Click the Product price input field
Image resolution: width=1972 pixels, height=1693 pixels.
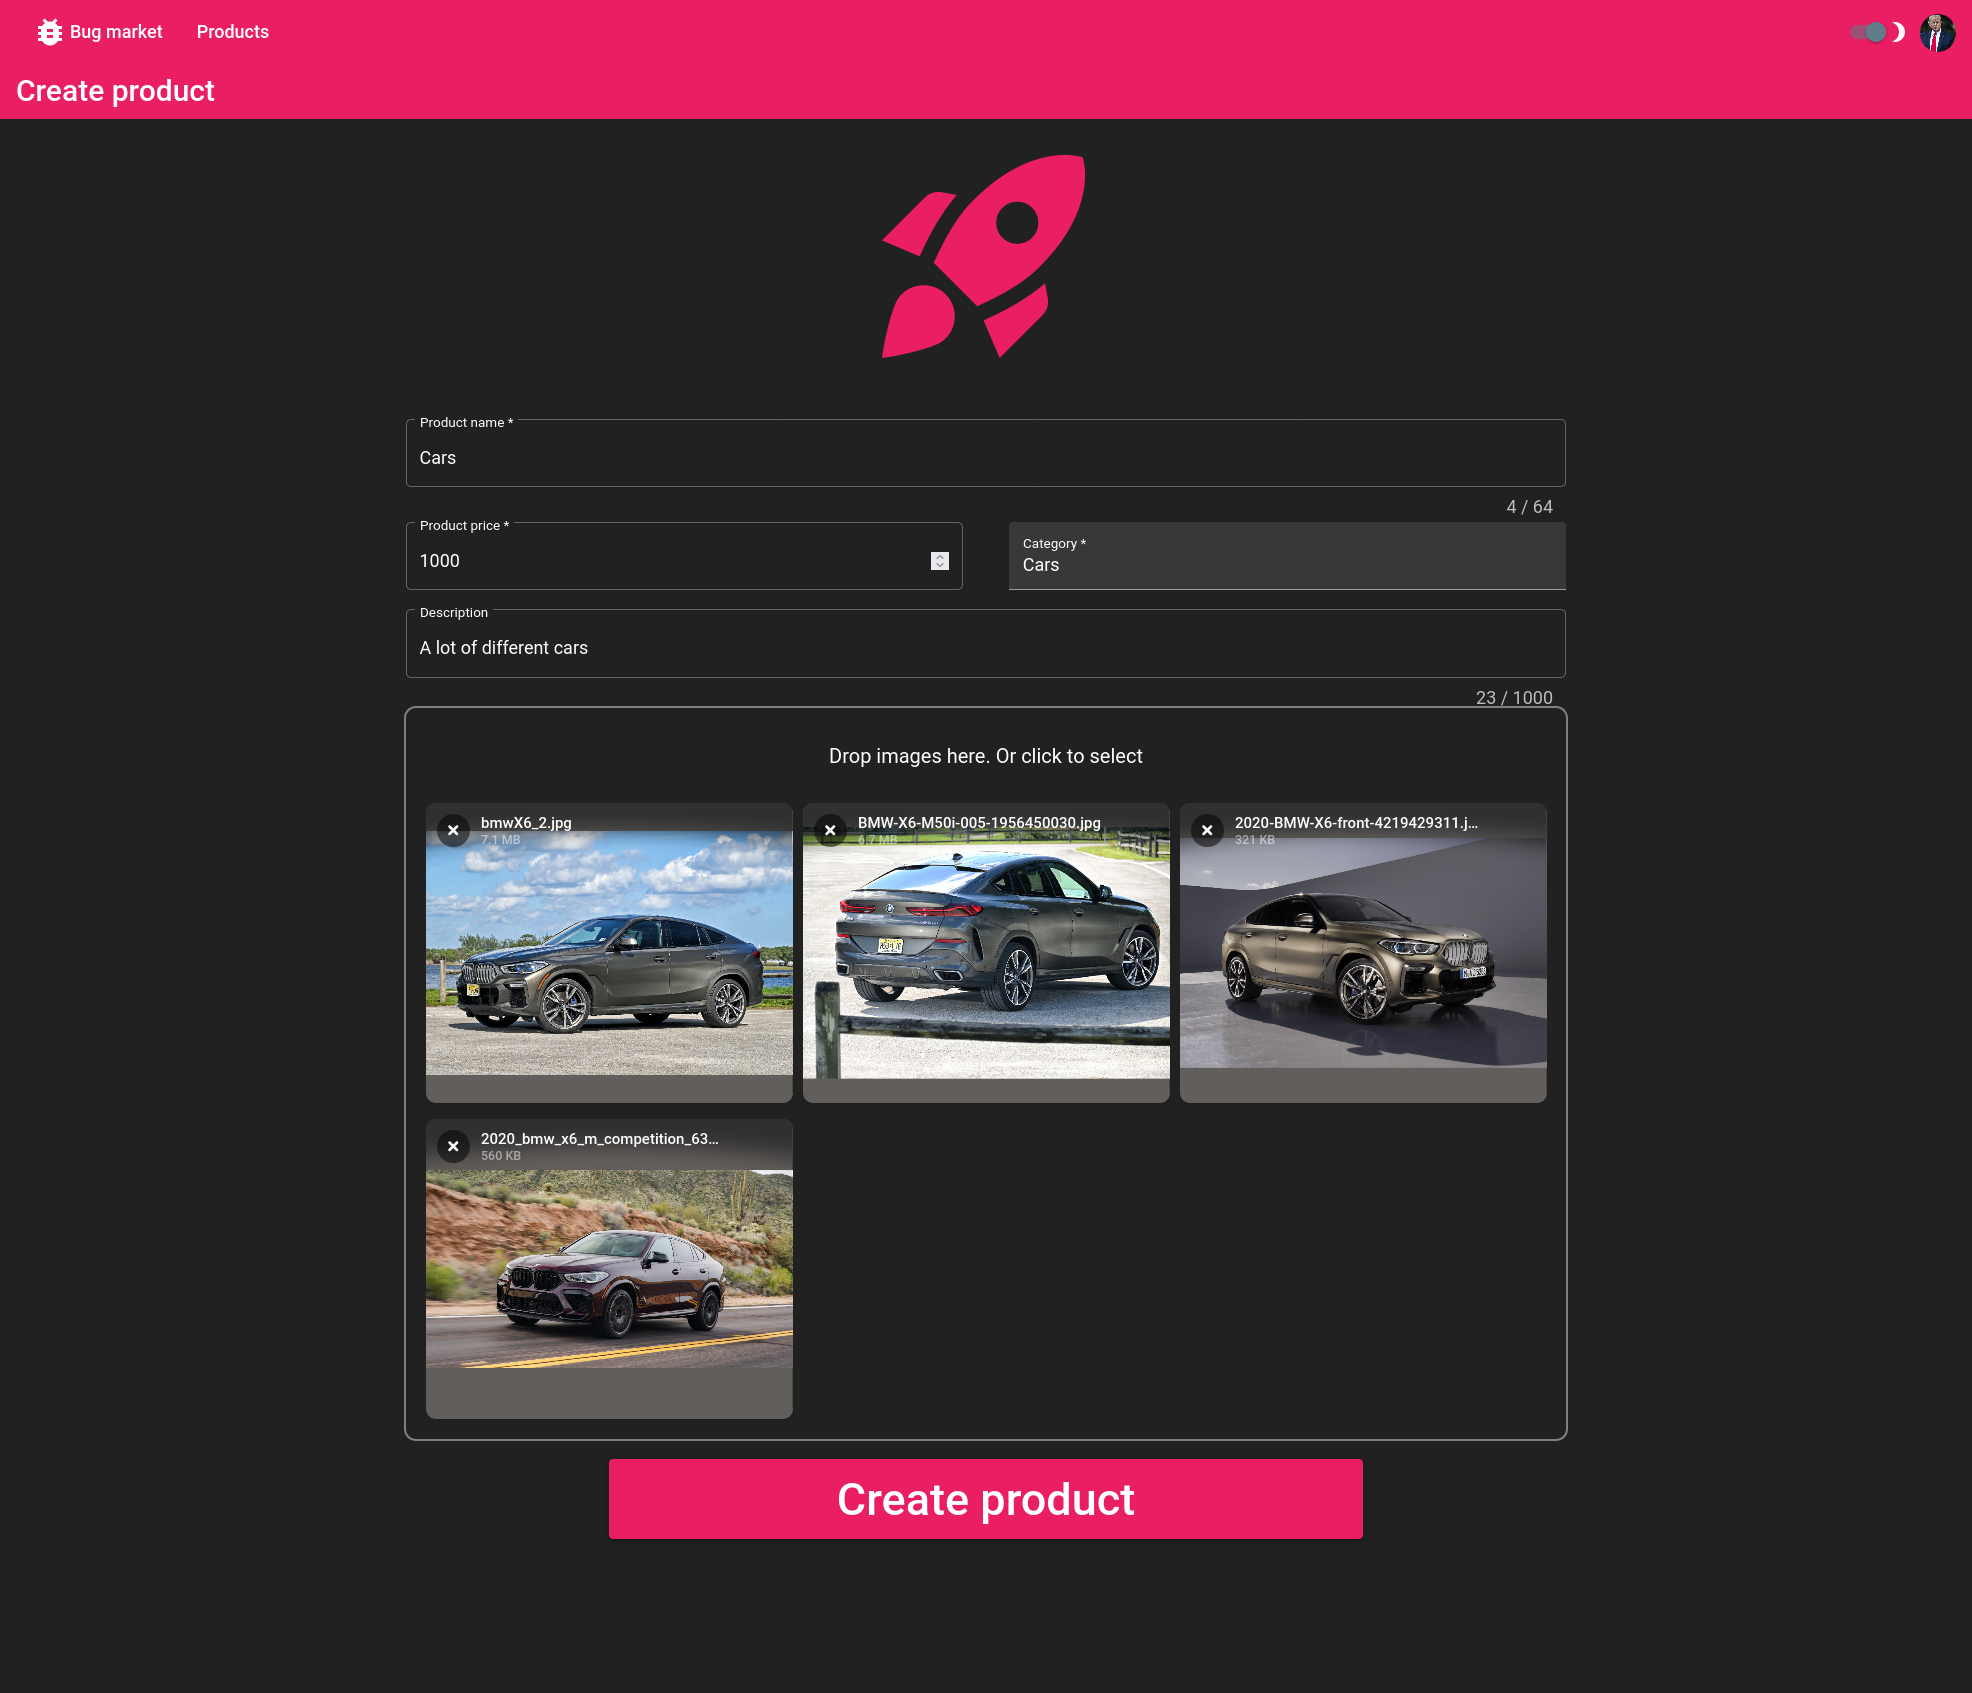[670, 561]
